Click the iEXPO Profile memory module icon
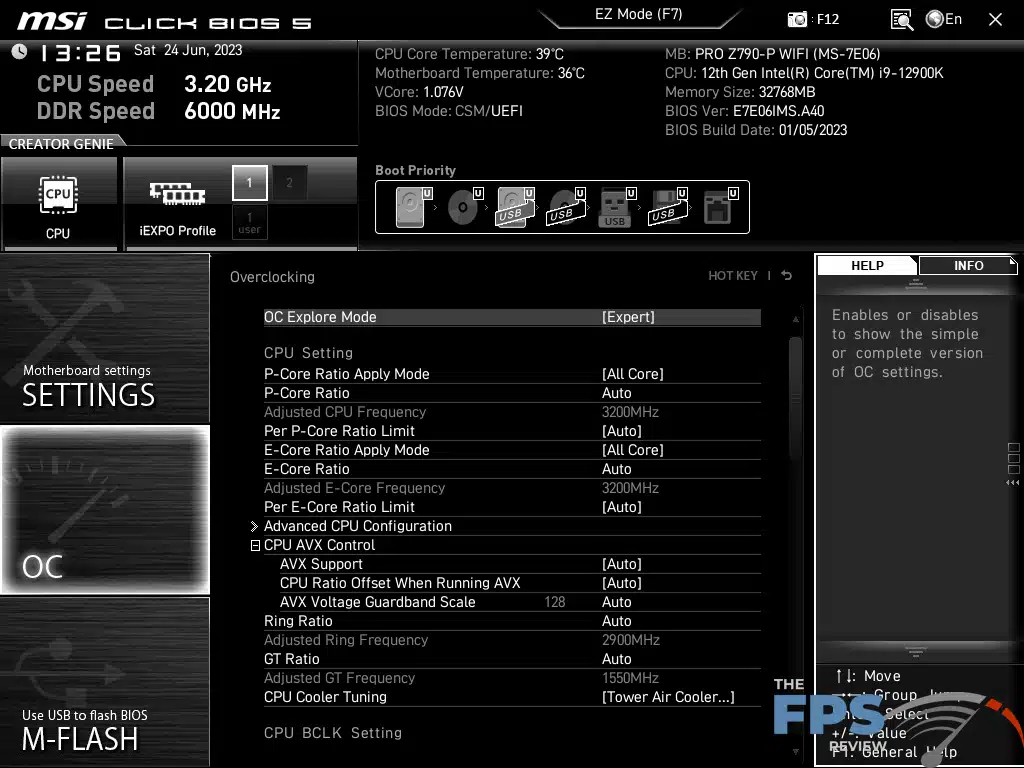The image size is (1024, 768). point(178,193)
